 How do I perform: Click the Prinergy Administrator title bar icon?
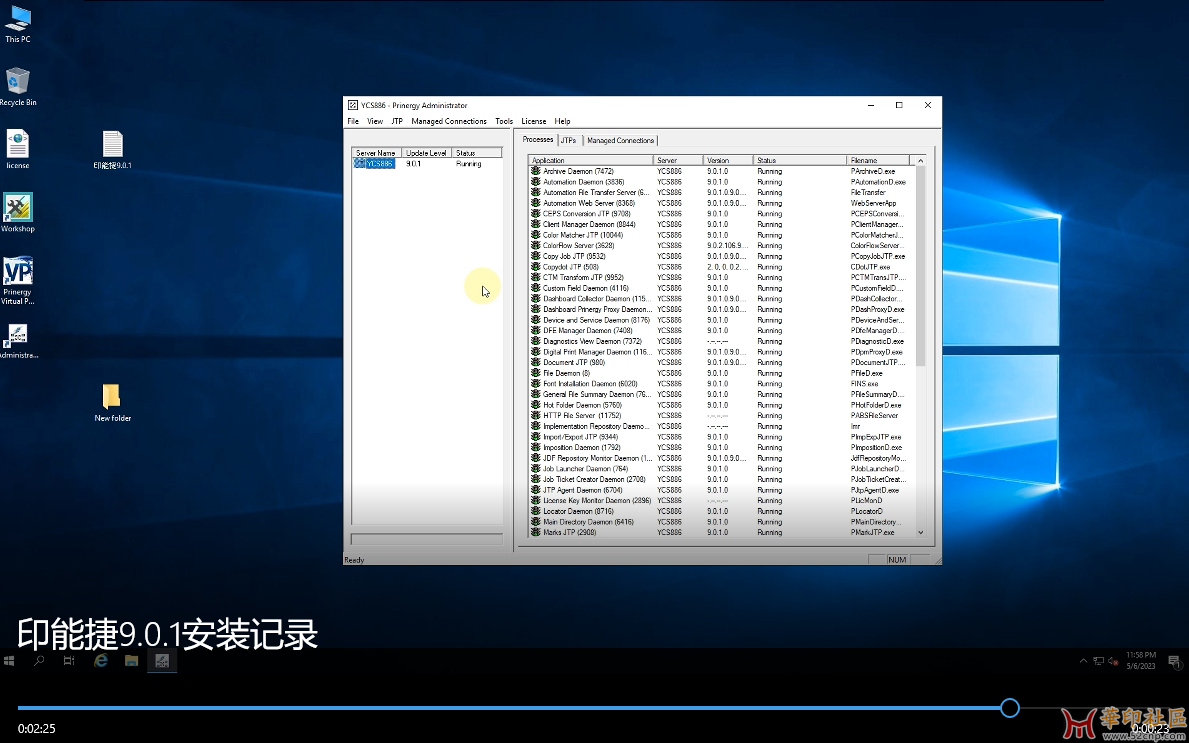[x=353, y=105]
